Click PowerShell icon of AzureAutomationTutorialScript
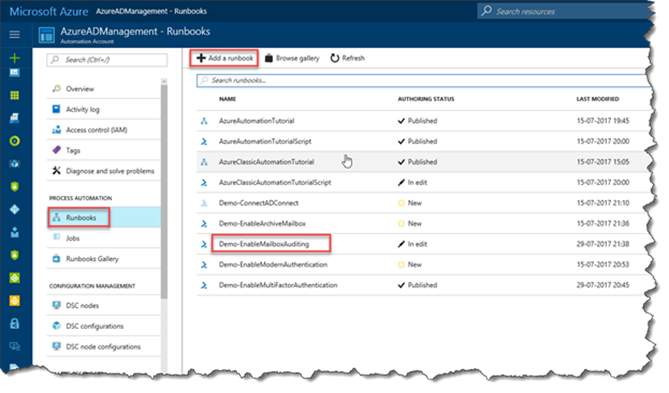The width and height of the screenshot is (669, 393). pos(204,141)
